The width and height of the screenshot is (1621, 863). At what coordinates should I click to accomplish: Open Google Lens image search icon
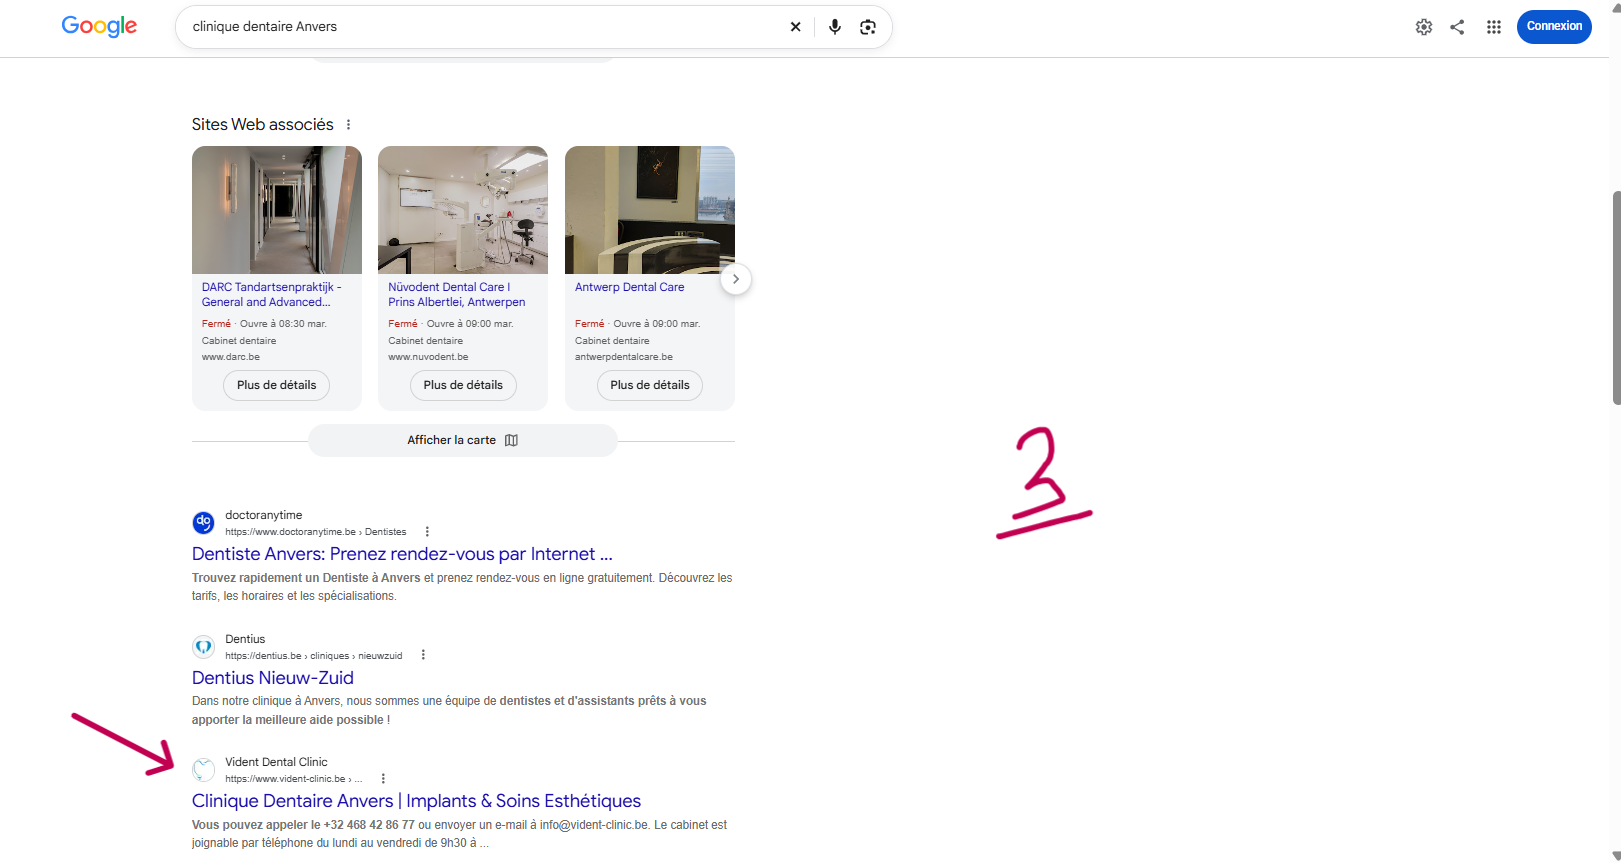(x=868, y=27)
